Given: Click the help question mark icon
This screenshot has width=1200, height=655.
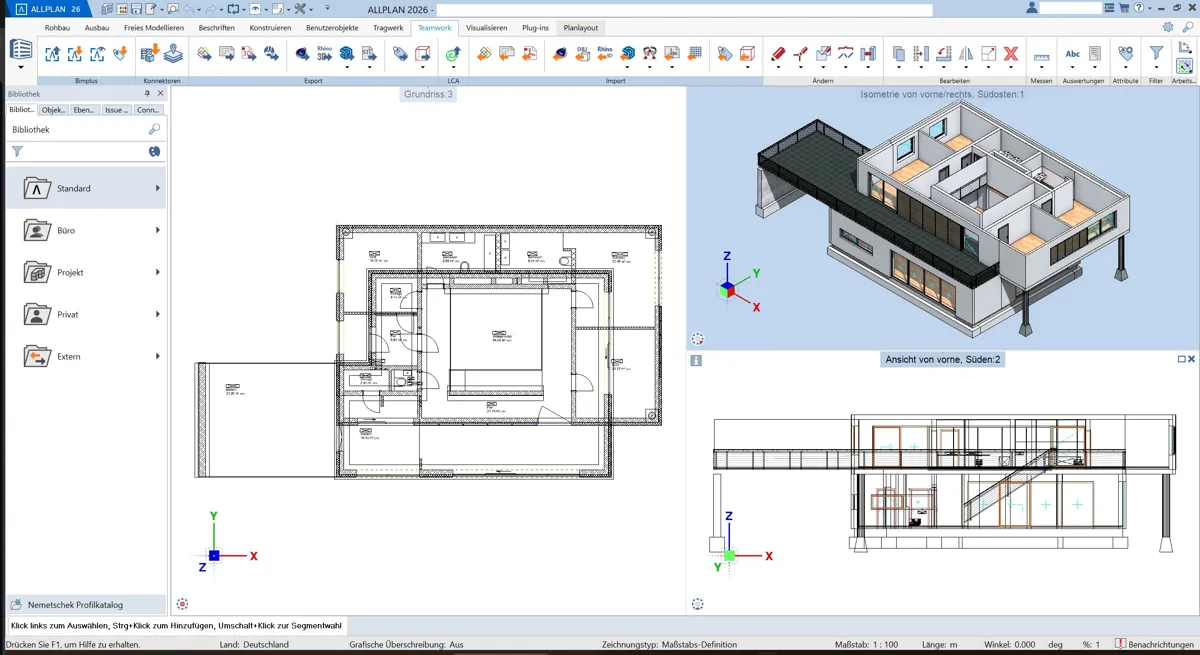Looking at the screenshot, I should (1139, 8).
